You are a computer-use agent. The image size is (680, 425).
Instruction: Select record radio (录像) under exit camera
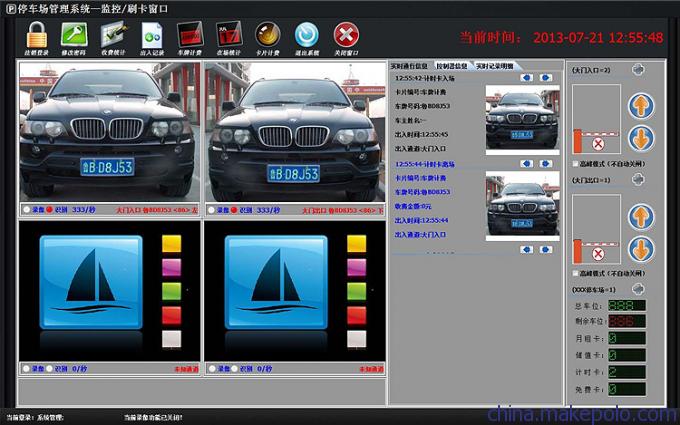[x=212, y=210]
